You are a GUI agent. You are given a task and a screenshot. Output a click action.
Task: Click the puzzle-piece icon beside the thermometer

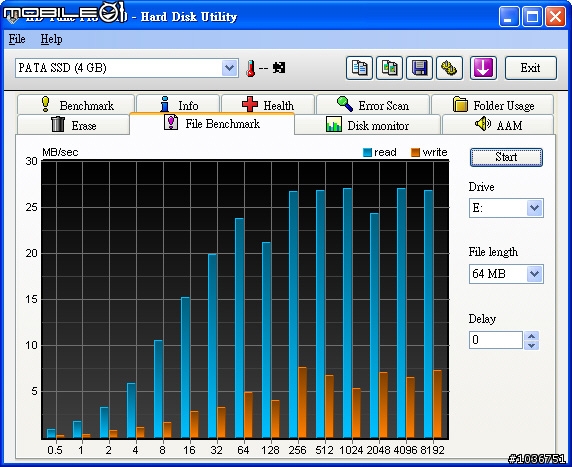click(x=279, y=67)
